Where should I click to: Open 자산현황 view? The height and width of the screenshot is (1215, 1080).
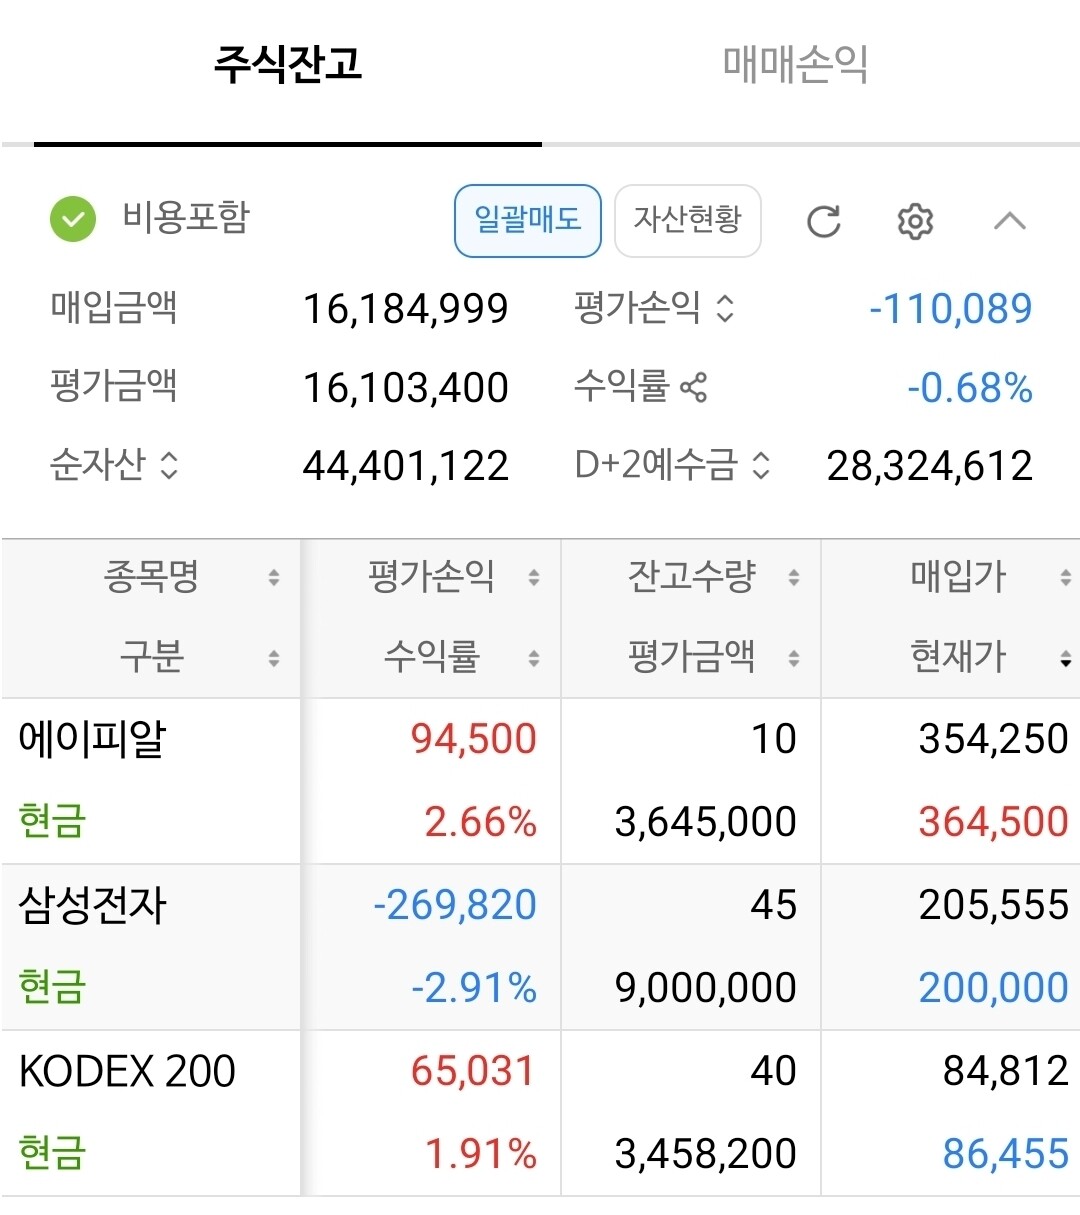(x=688, y=220)
